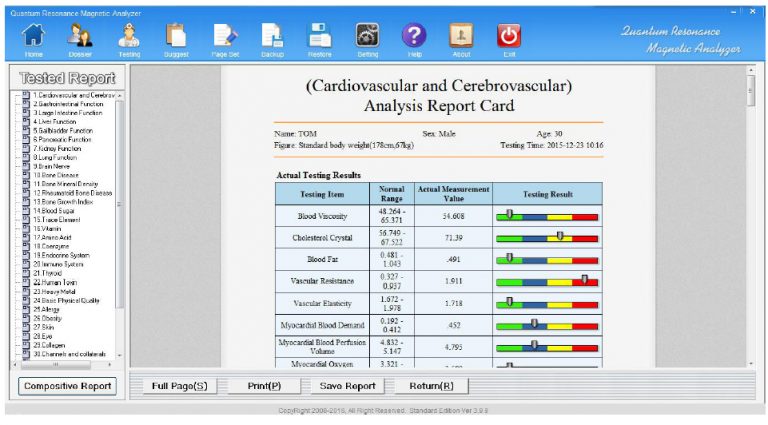Open Page Set options
This screenshot has height=425, width=768.
coord(224,37)
